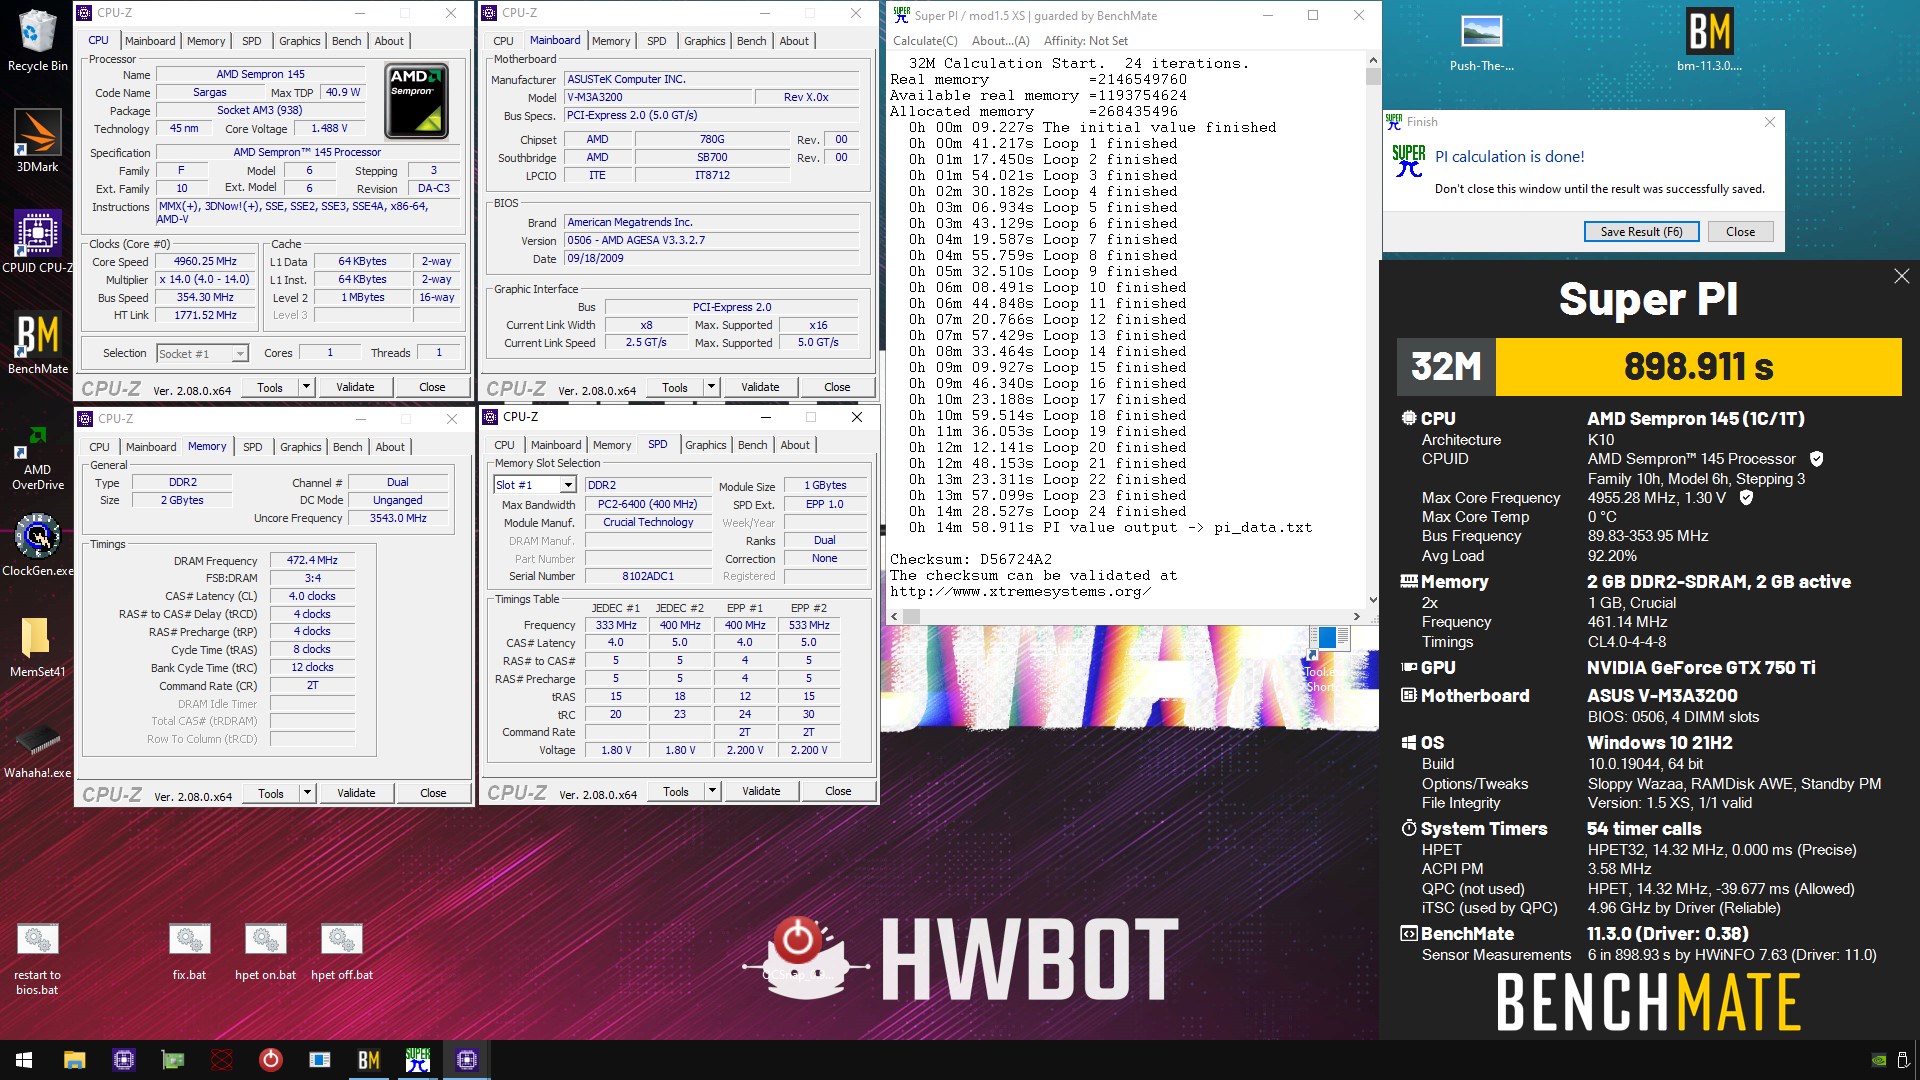Viewport: 1920px width, 1080px height.
Task: Select CPU tab in SPD CPU-Z window
Action: pyautogui.click(x=504, y=445)
